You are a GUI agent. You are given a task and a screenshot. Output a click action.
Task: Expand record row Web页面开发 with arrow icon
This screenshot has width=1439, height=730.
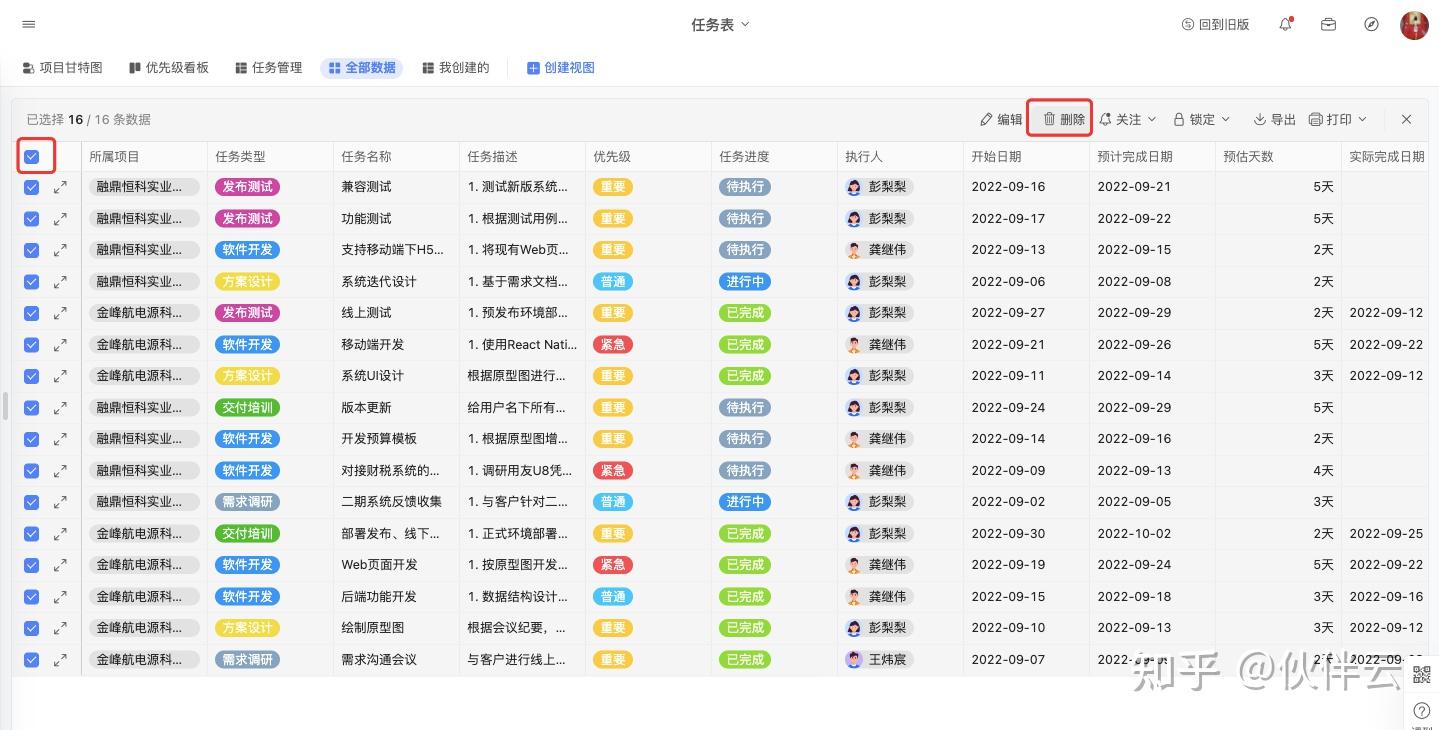pos(60,565)
